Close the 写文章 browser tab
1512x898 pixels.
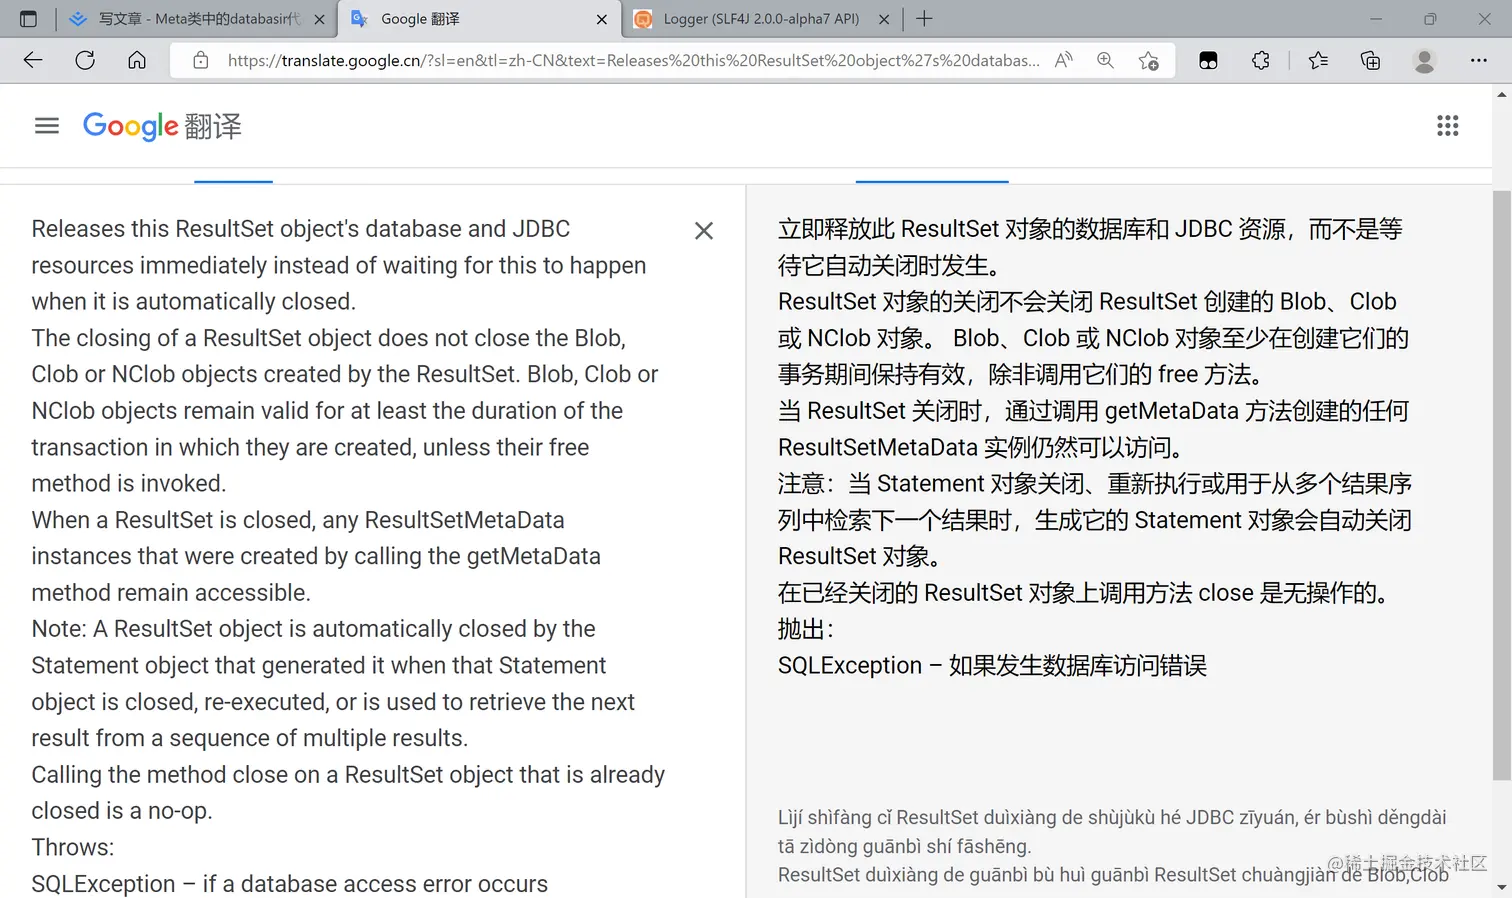coord(319,19)
